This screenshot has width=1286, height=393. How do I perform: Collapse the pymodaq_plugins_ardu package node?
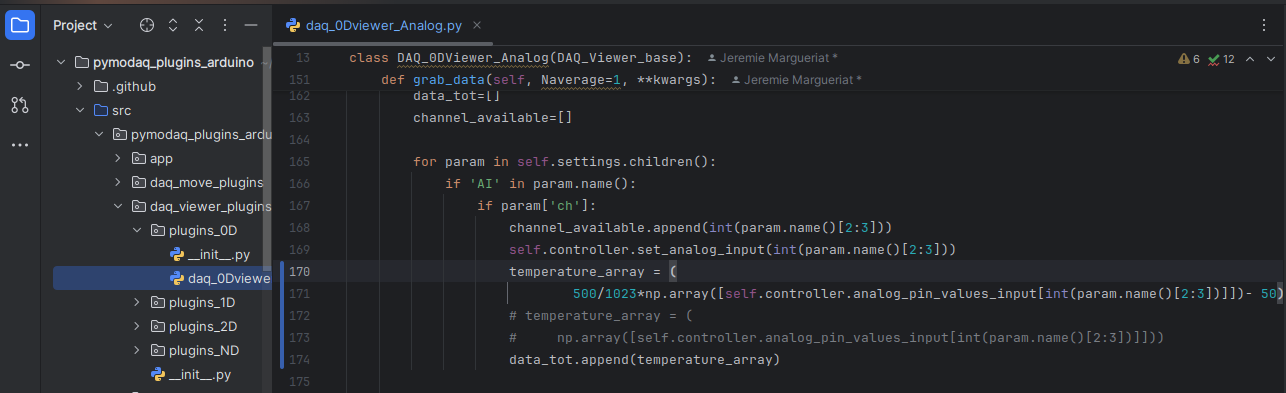coord(99,134)
